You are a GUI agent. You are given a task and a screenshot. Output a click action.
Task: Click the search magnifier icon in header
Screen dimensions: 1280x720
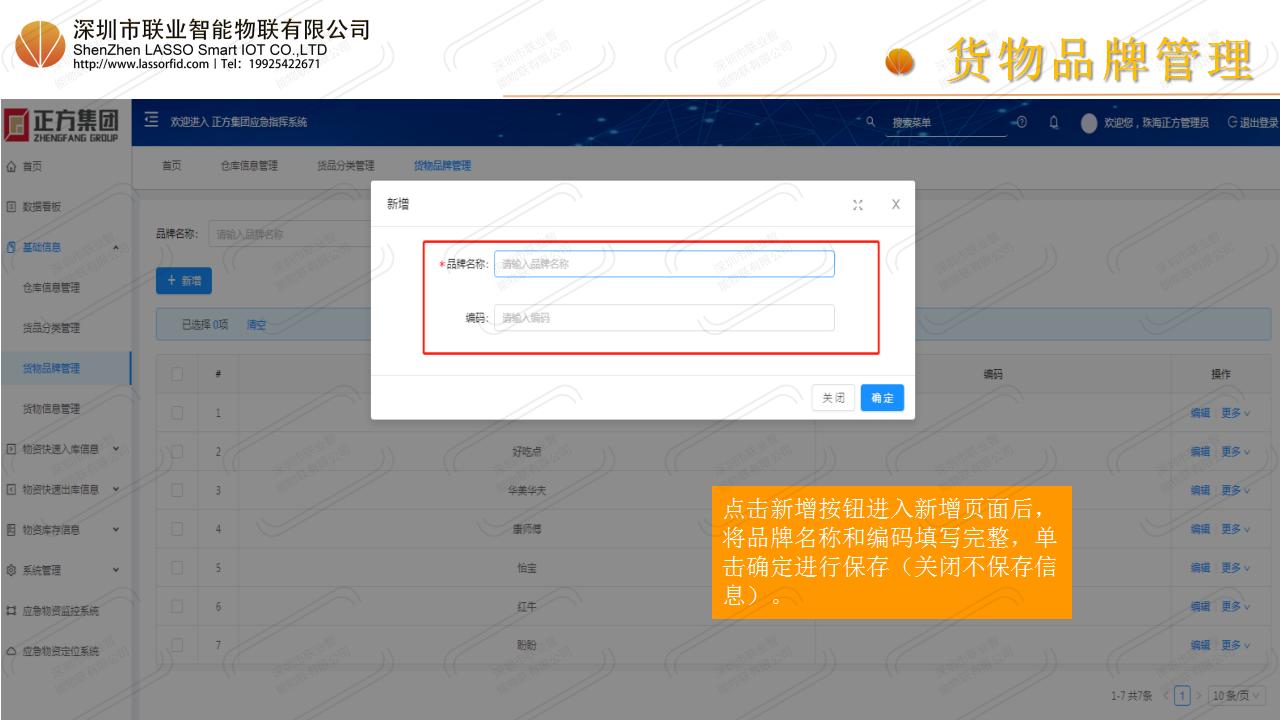click(872, 122)
